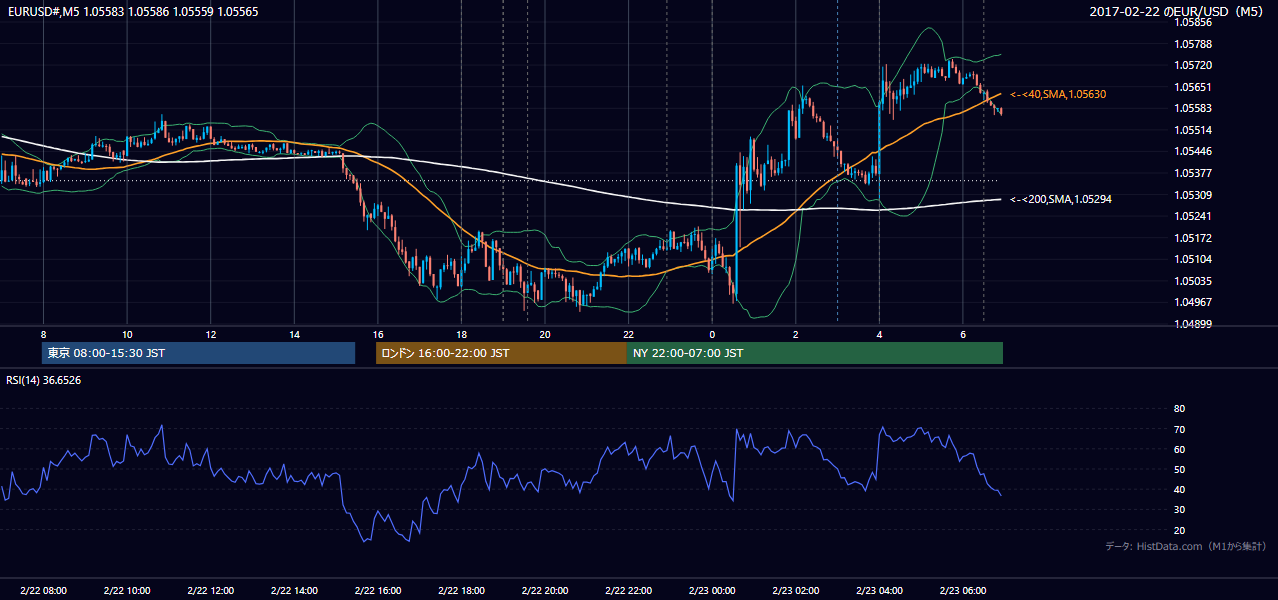
Task: Click the 2/22 12:00 time axis label
Action: (x=210, y=591)
